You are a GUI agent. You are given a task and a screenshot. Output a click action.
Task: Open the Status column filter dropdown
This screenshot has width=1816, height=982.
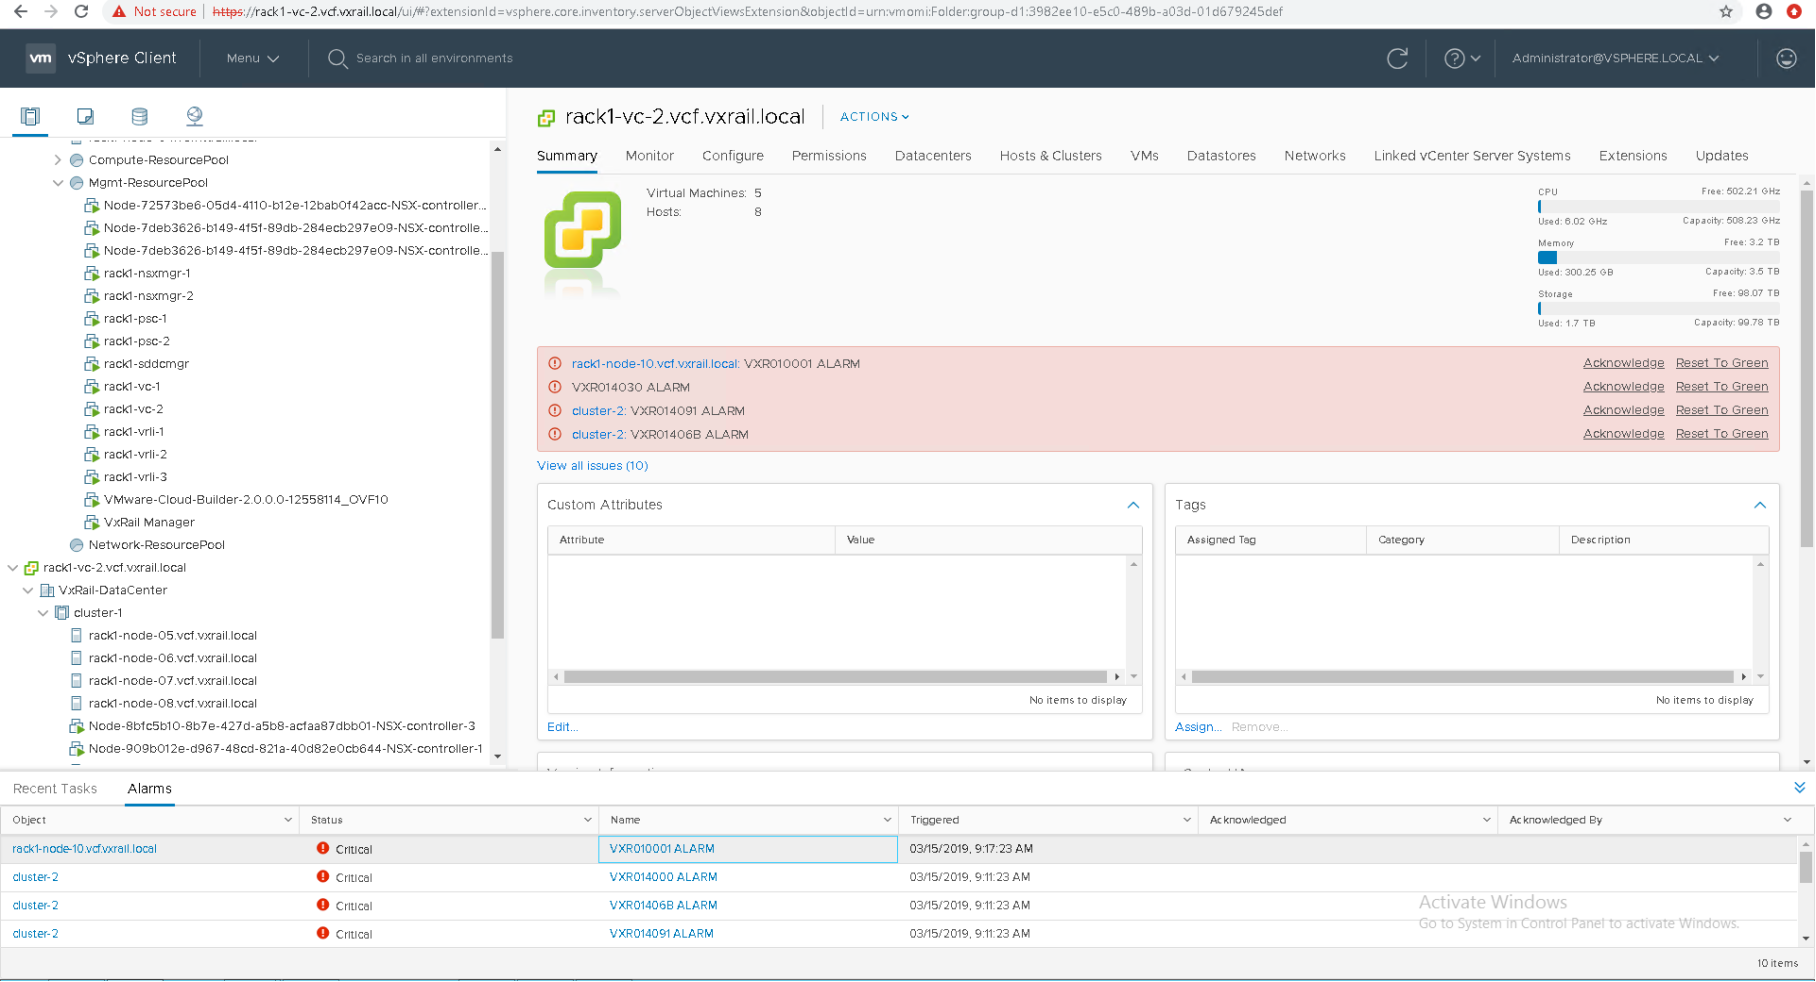tap(588, 820)
